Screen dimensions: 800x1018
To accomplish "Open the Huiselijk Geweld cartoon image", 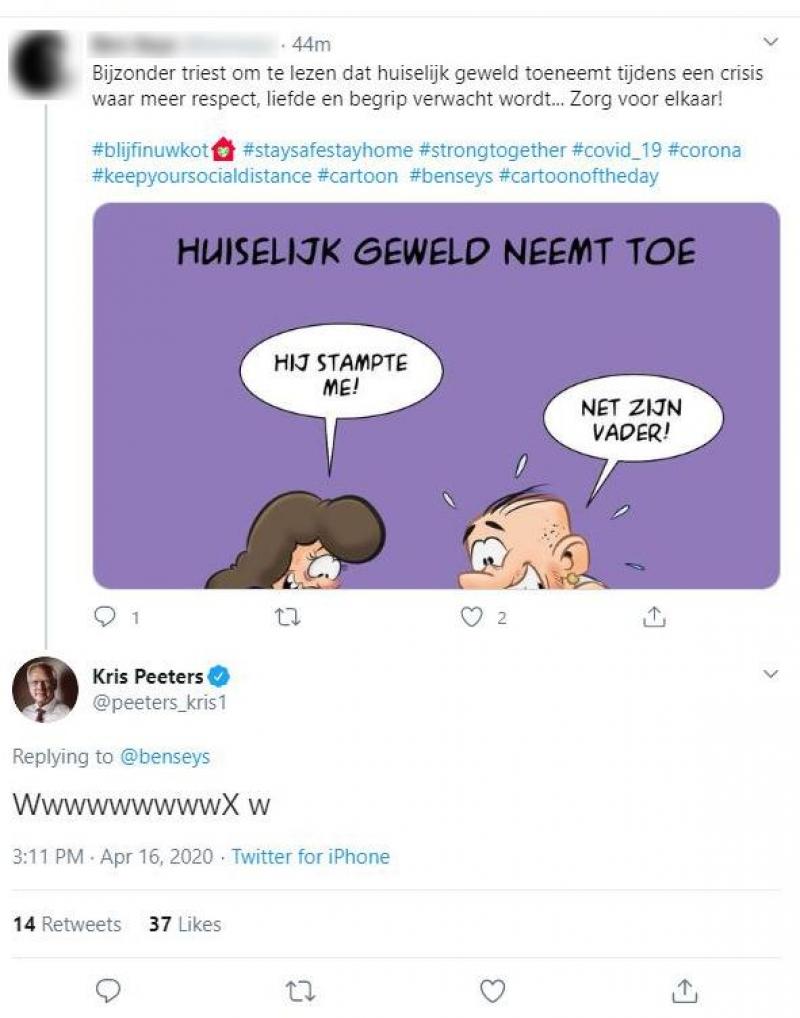I will point(436,396).
